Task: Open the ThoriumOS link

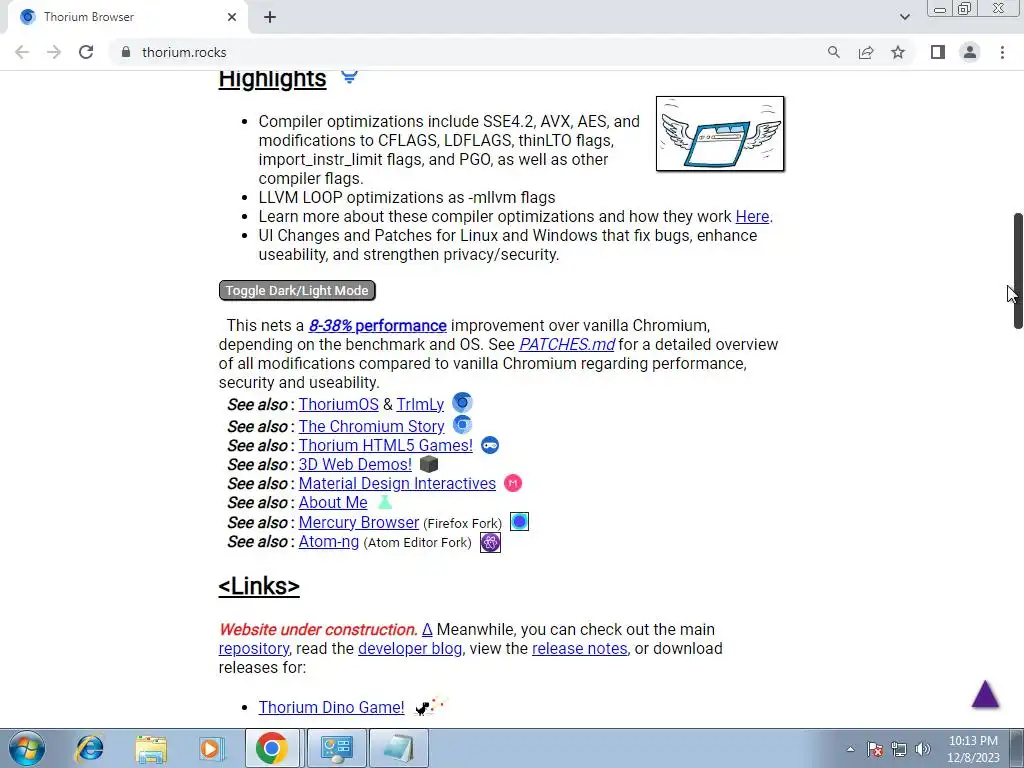Action: tap(338, 404)
